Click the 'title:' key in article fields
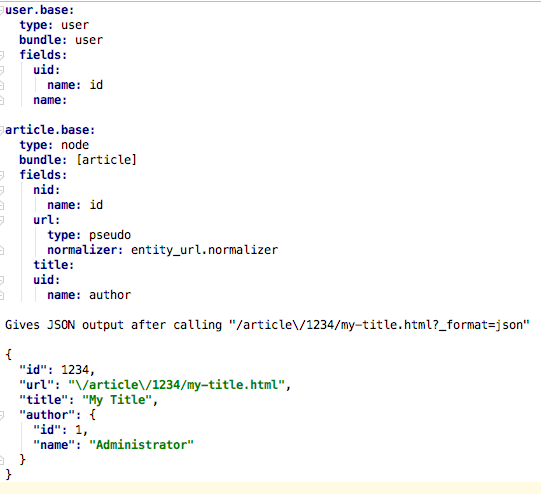This screenshot has height=494, width=541. tap(53, 265)
